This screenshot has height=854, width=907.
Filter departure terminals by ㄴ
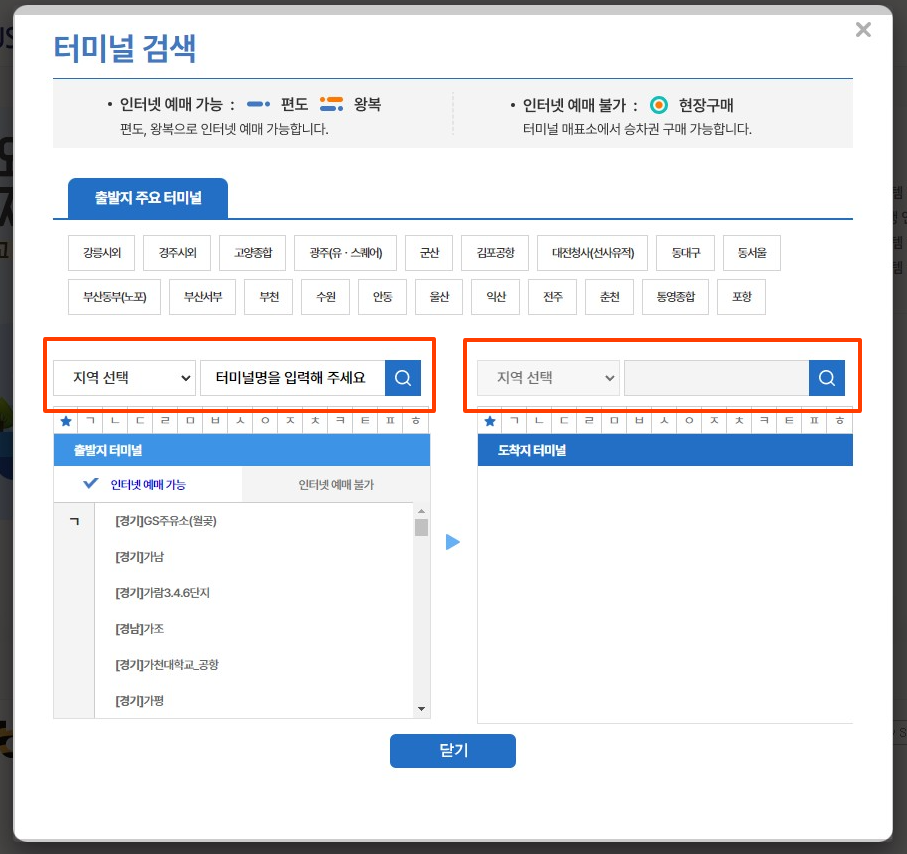tap(116, 421)
